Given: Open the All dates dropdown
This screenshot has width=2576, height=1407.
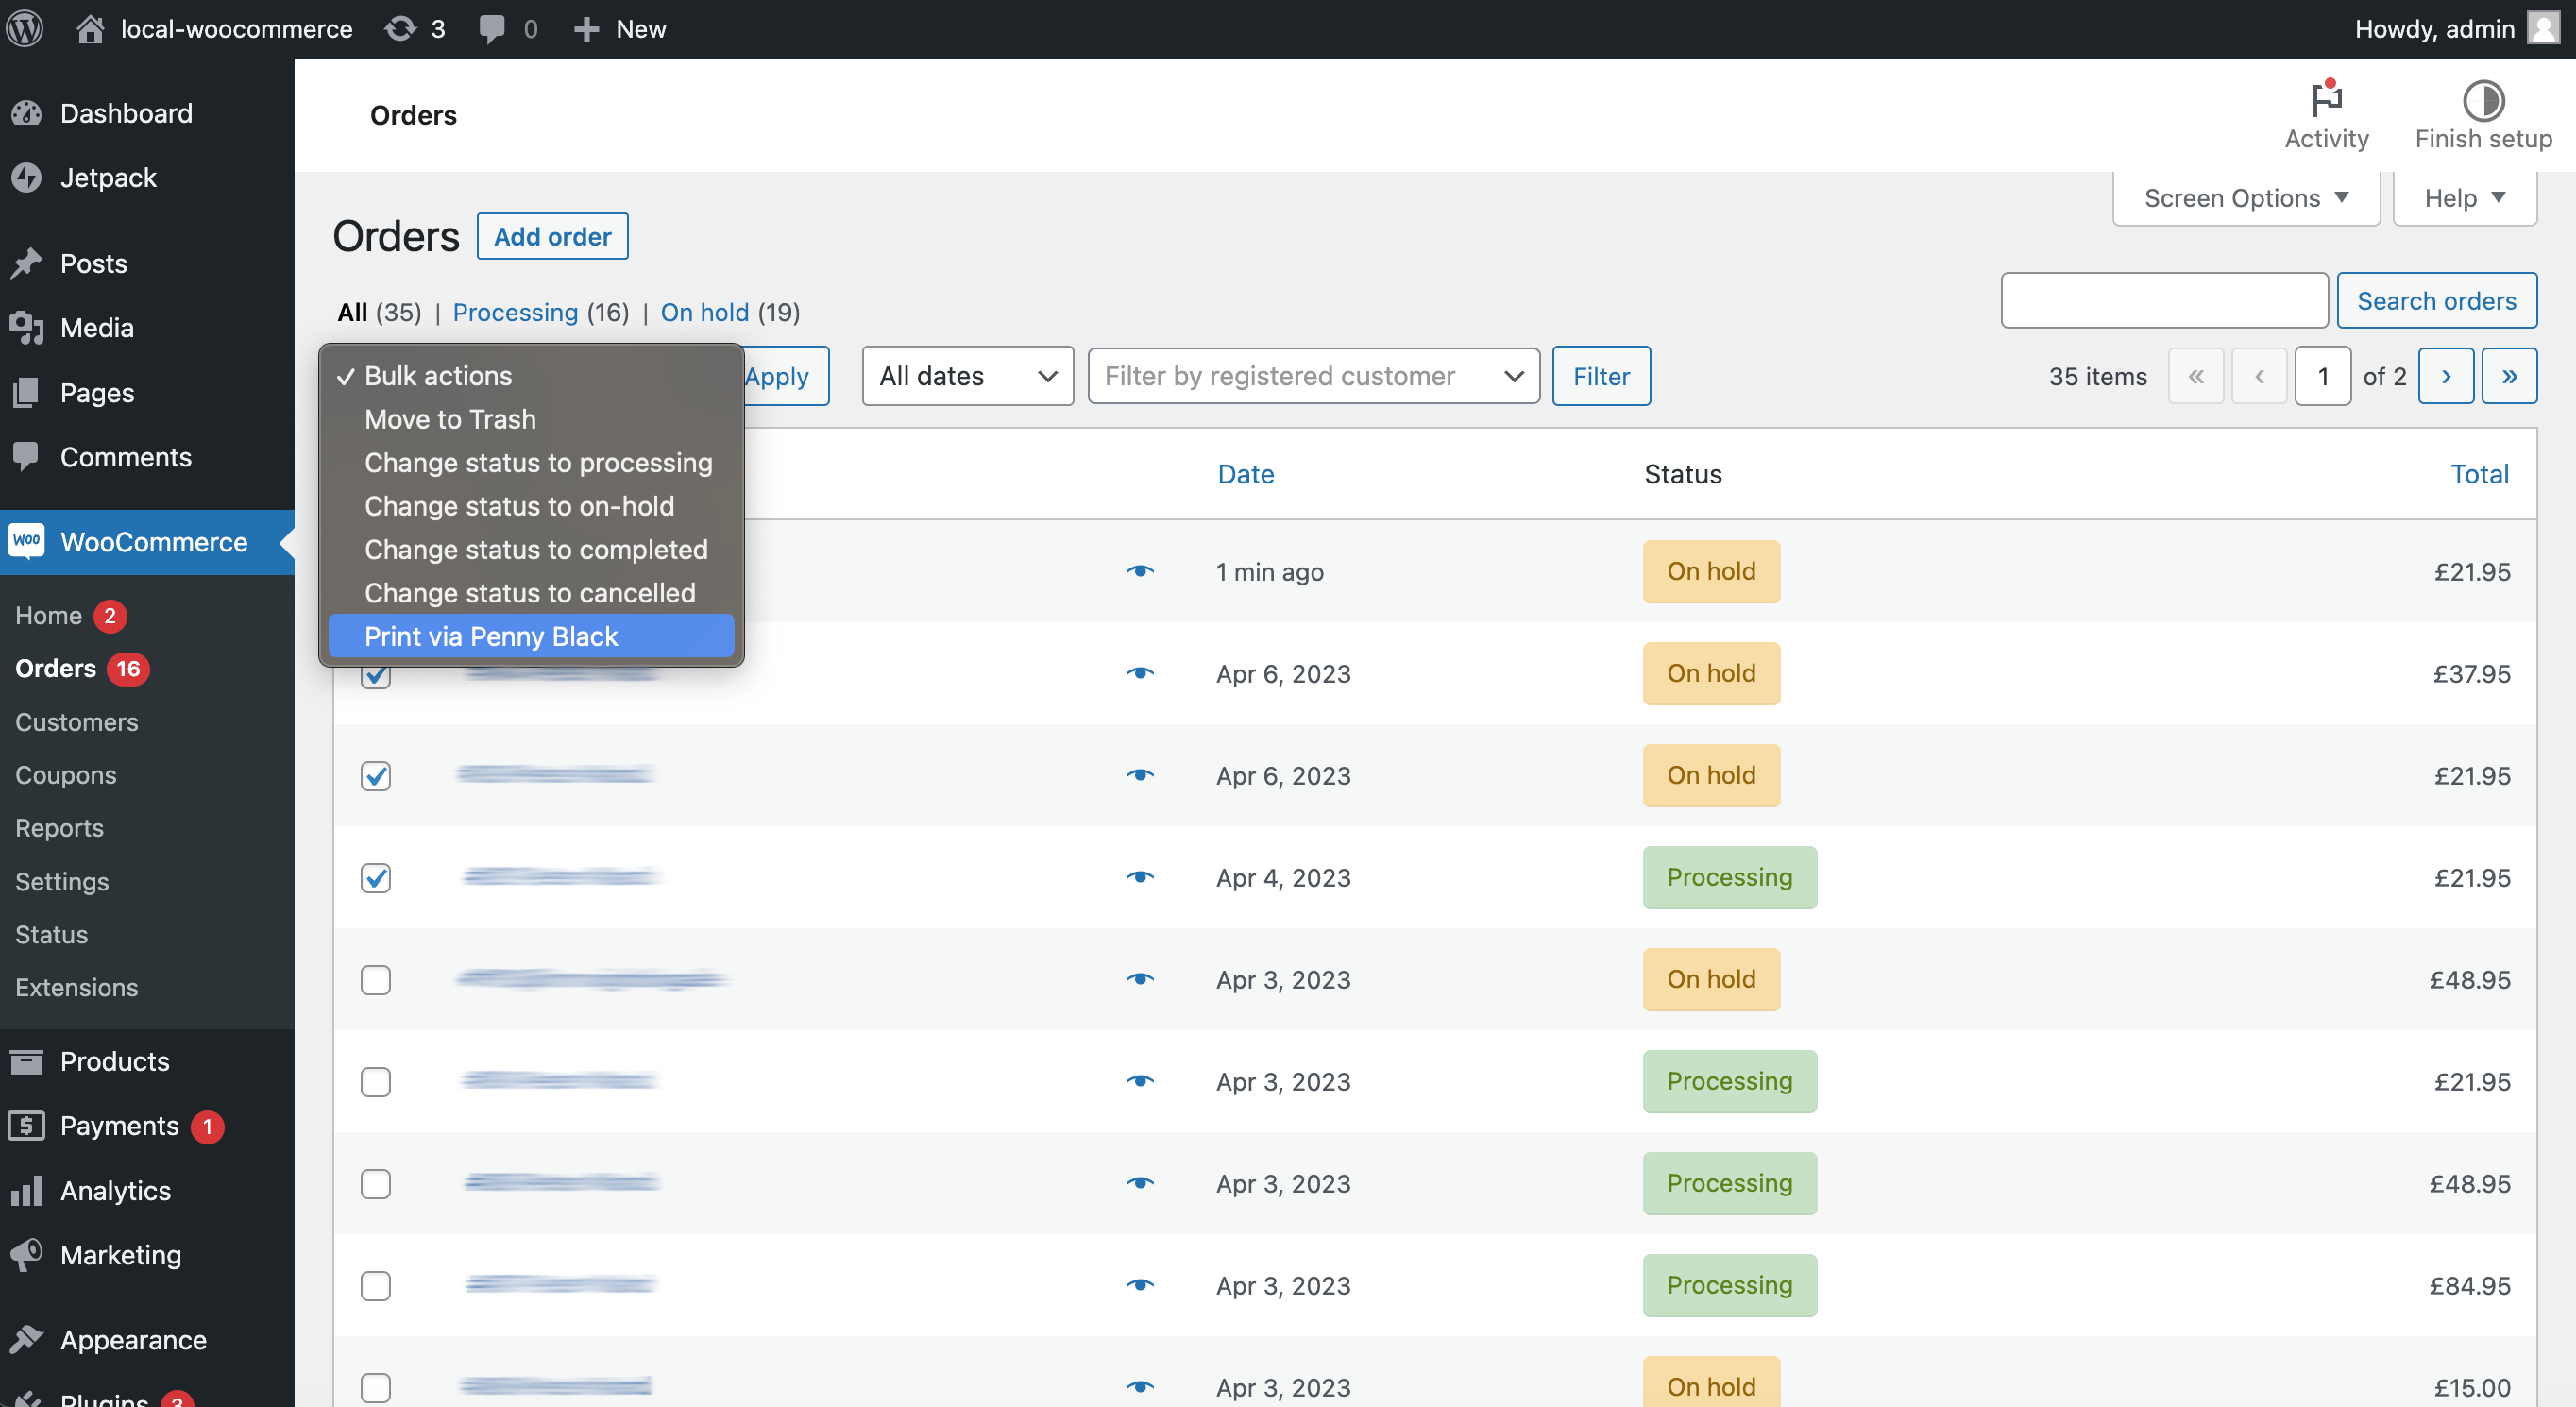Looking at the screenshot, I should [967, 376].
